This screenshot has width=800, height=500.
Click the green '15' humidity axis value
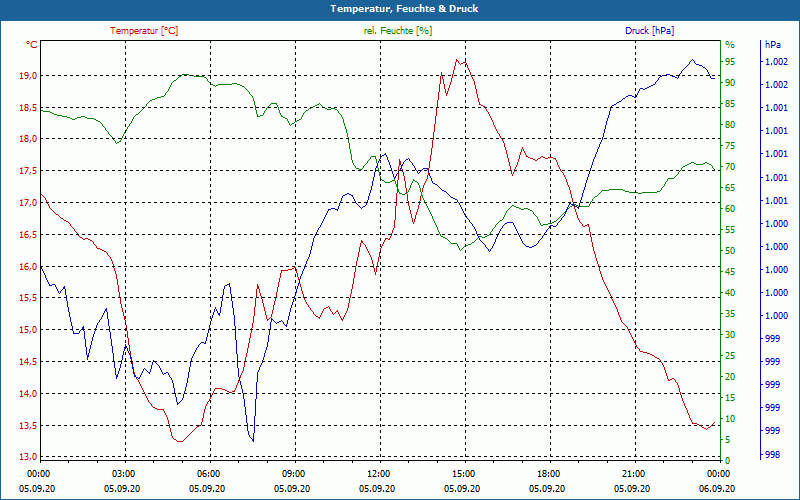(730, 397)
